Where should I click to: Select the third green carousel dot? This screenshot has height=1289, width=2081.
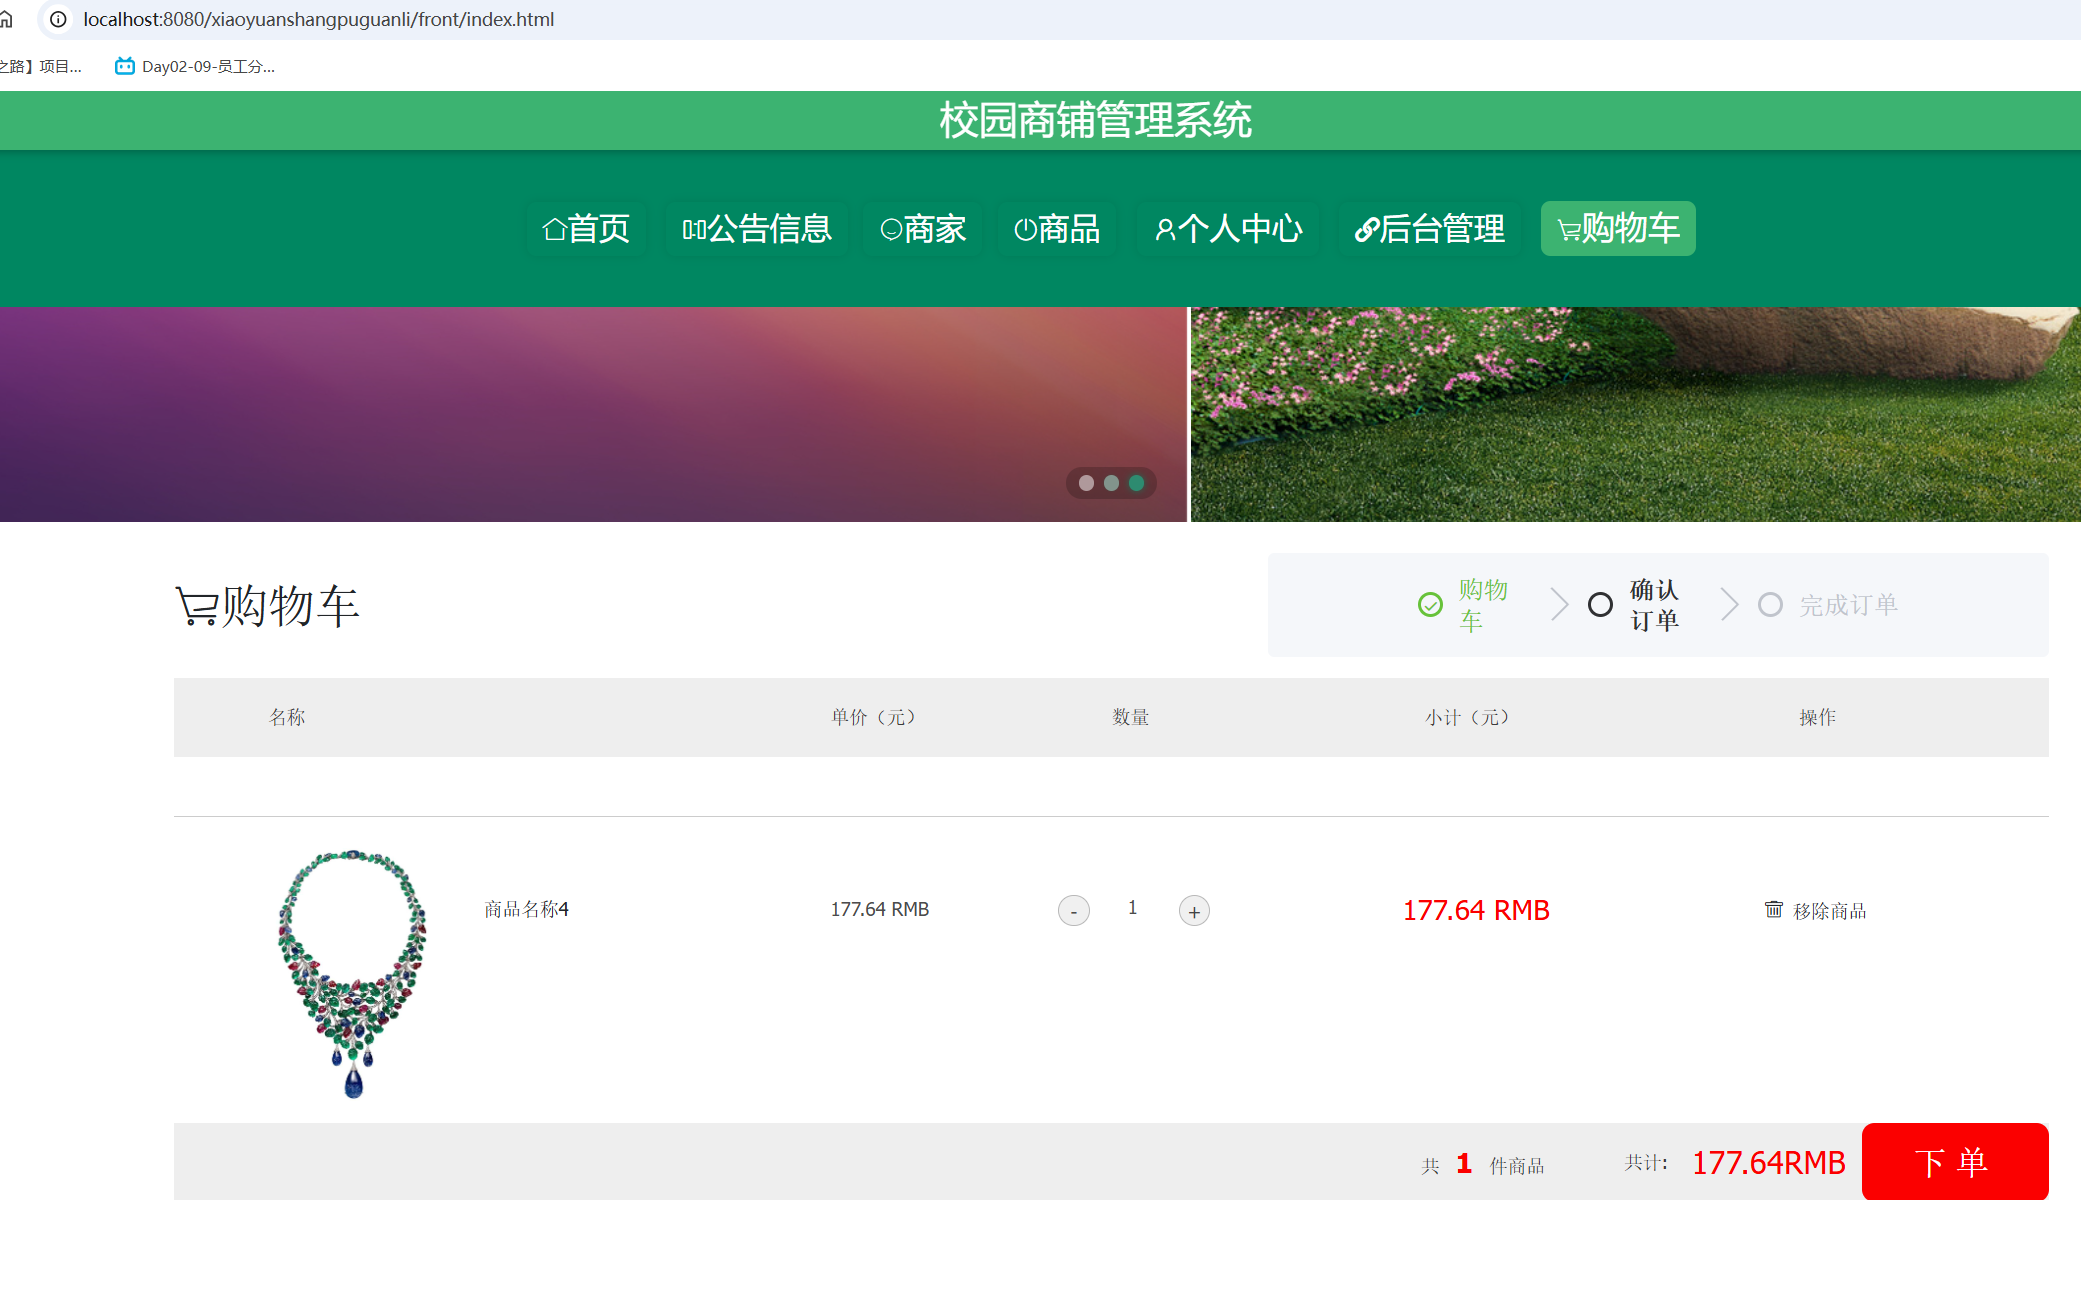[1136, 483]
